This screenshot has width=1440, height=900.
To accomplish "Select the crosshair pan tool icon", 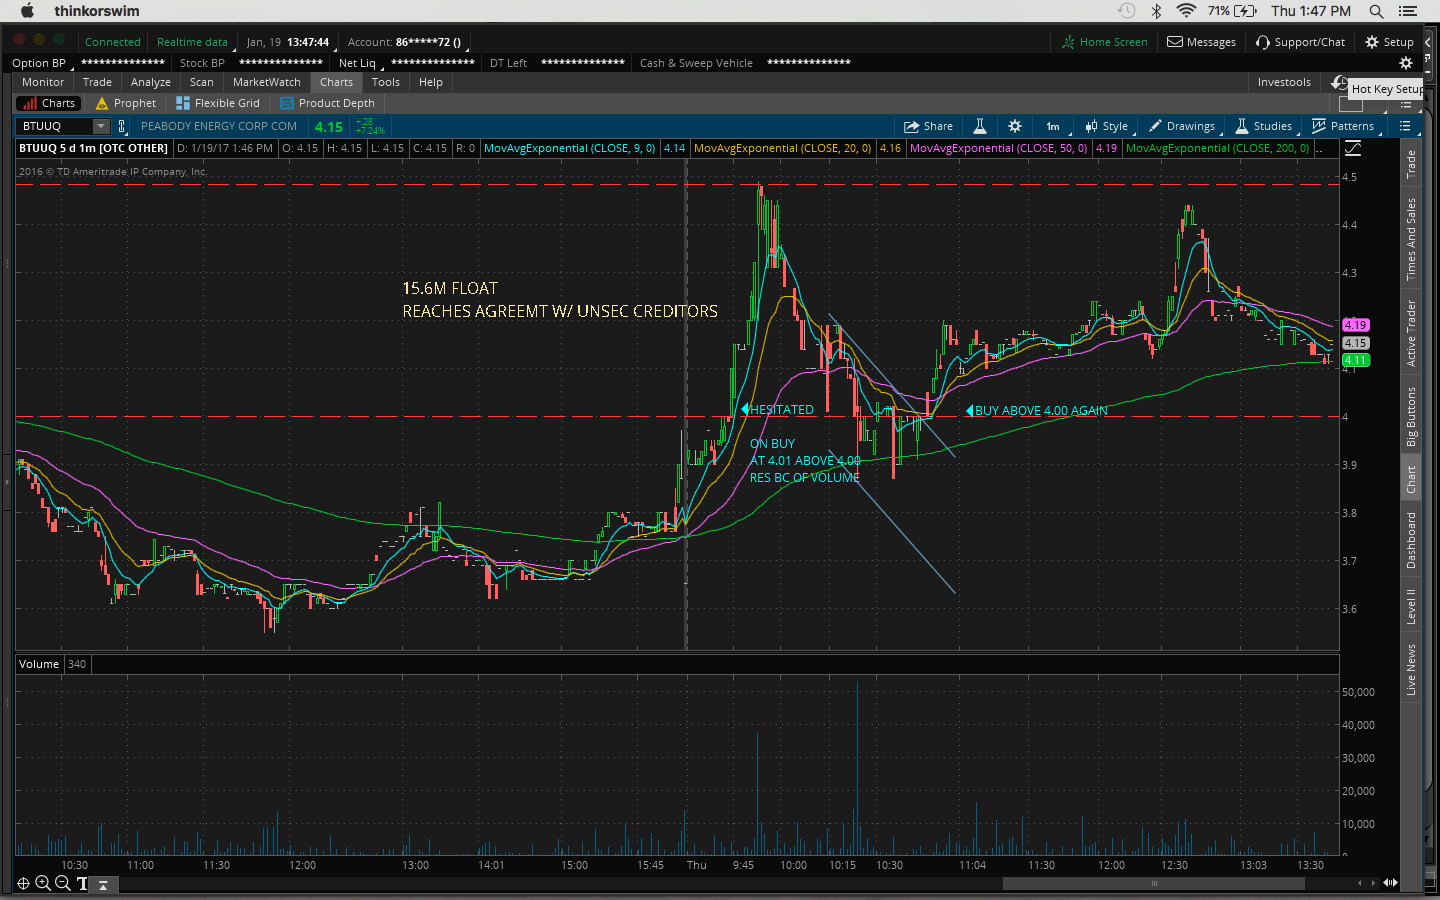I will click(x=24, y=883).
